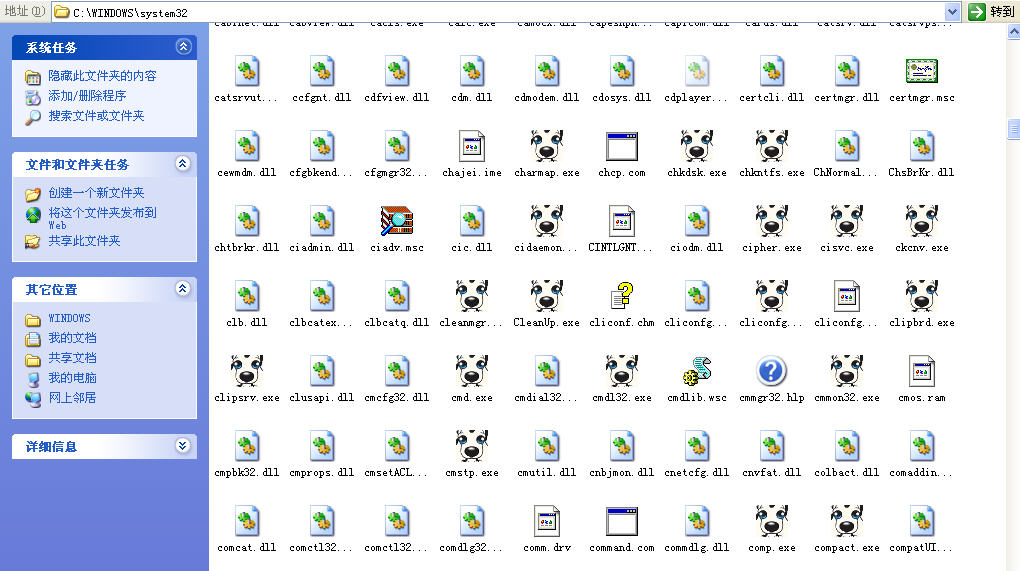This screenshot has width=1020, height=571.
Task: Open 网上邻居 link
Action: tap(72, 397)
